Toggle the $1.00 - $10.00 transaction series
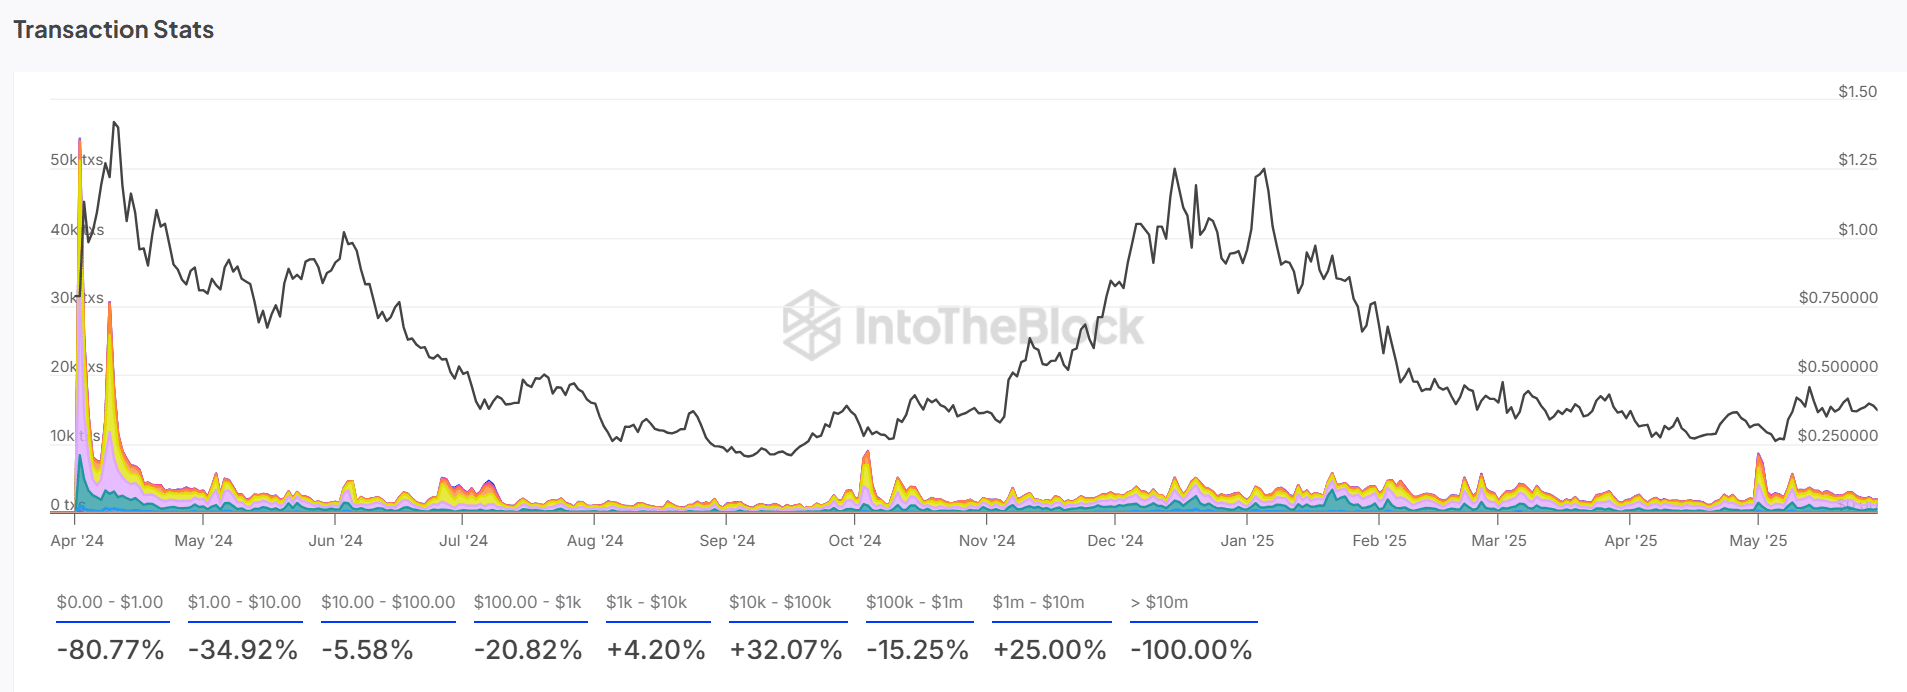The height and width of the screenshot is (692, 1907). click(244, 602)
